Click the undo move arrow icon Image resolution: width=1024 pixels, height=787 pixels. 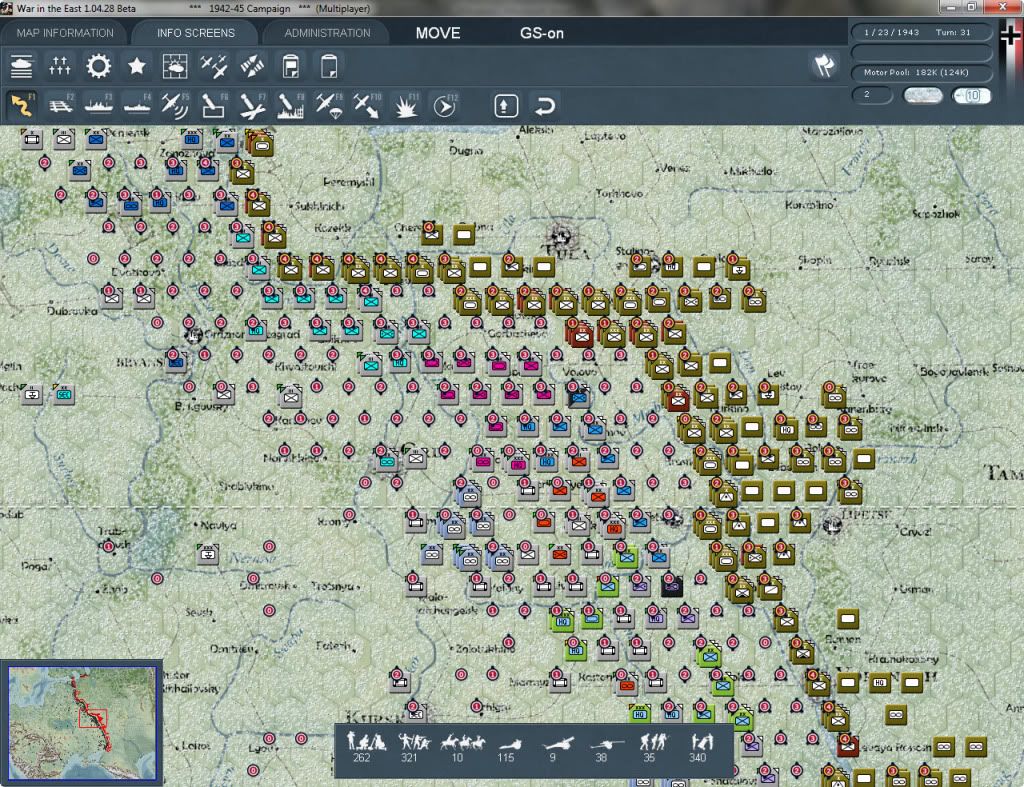(545, 105)
